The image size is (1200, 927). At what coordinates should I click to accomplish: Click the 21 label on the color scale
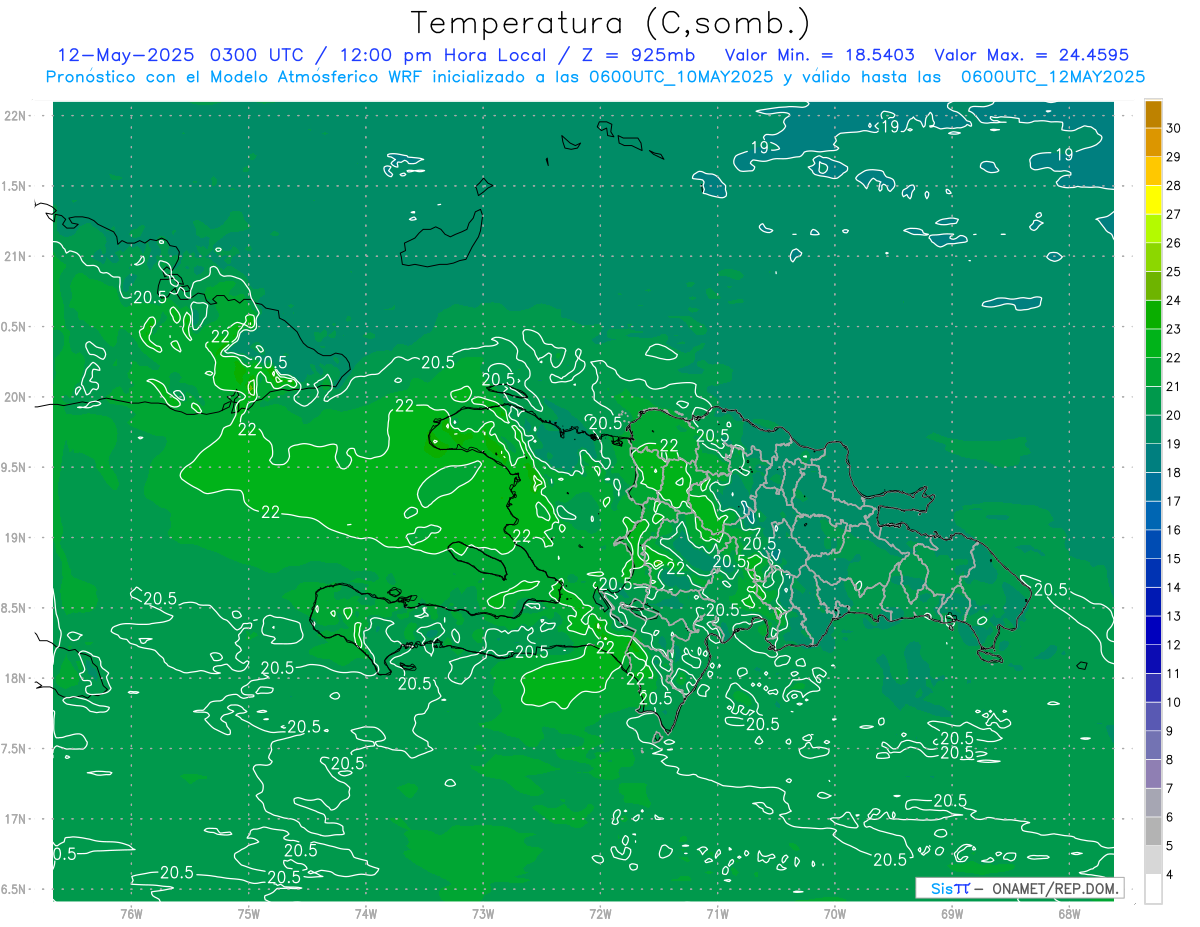[1174, 386]
